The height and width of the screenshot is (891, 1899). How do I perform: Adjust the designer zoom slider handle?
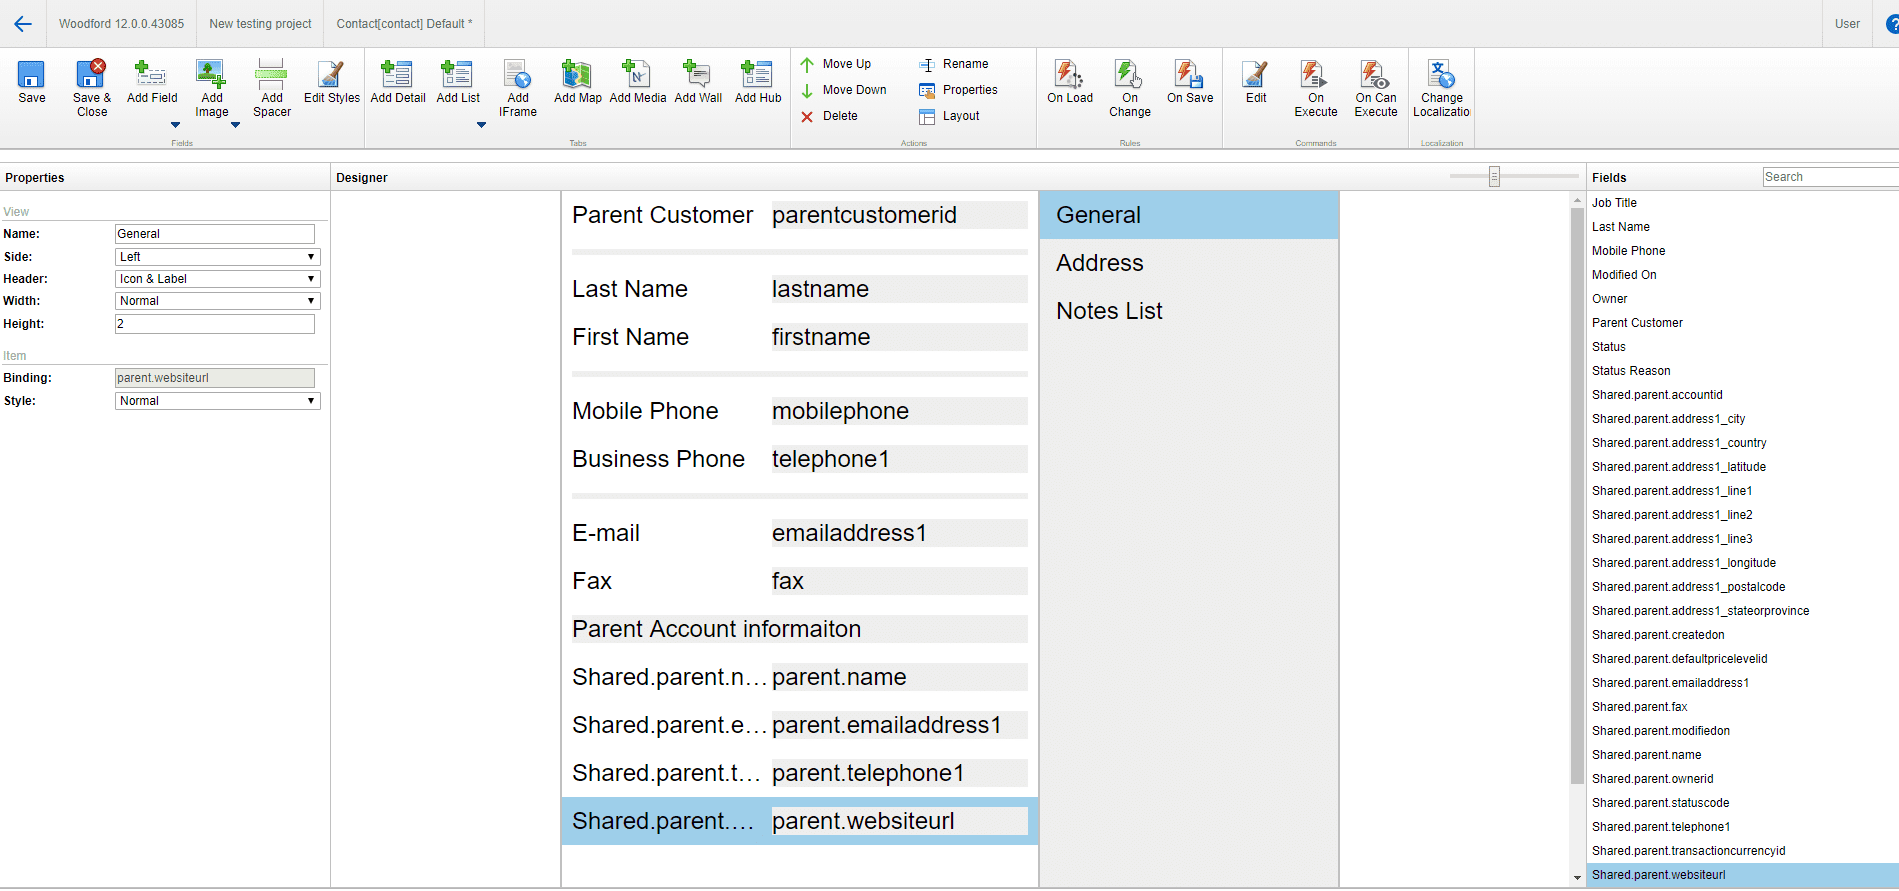pyautogui.click(x=1494, y=177)
